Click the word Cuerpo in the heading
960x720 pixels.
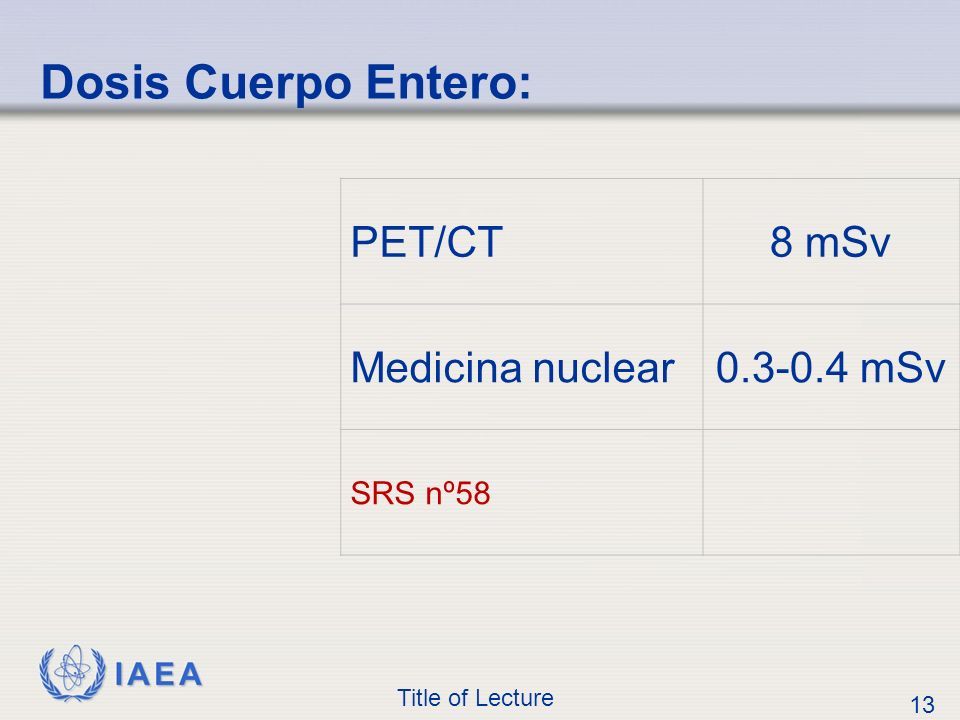tap(268, 84)
